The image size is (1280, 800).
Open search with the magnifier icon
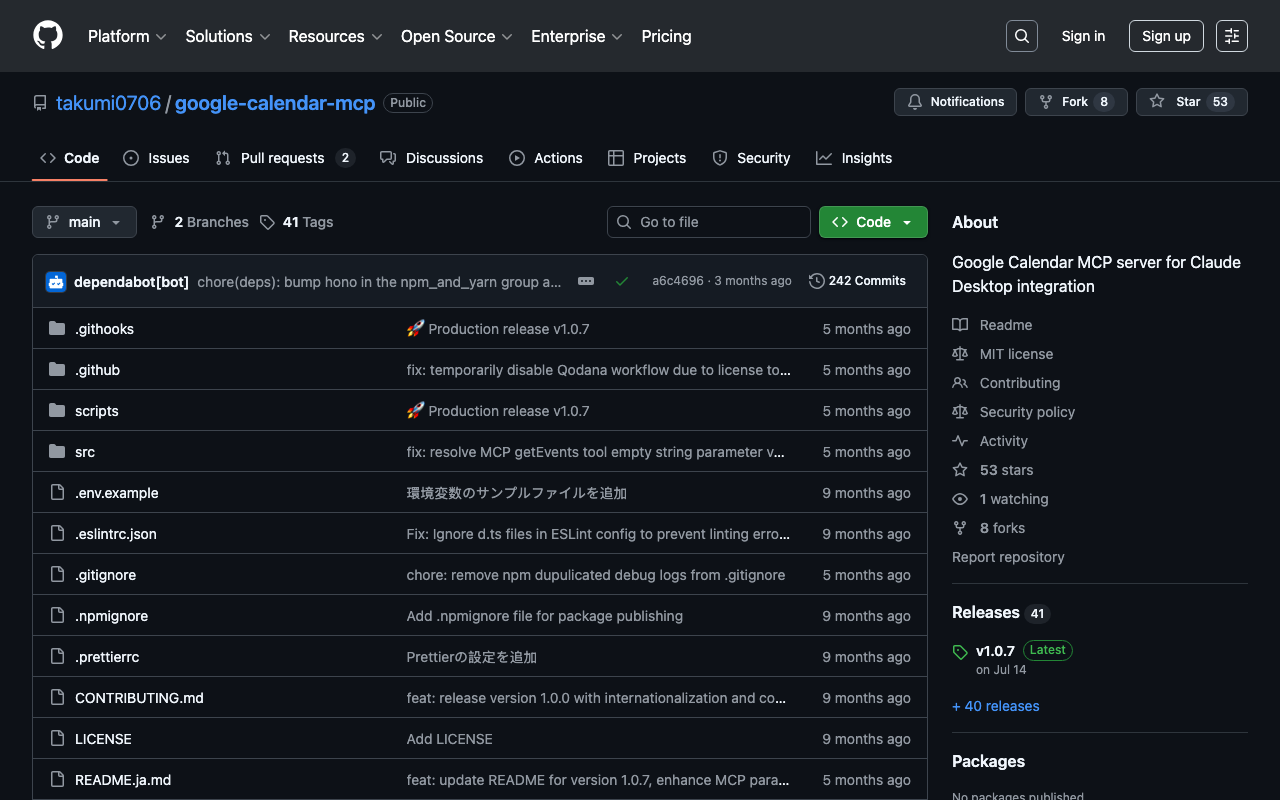coord(1021,36)
